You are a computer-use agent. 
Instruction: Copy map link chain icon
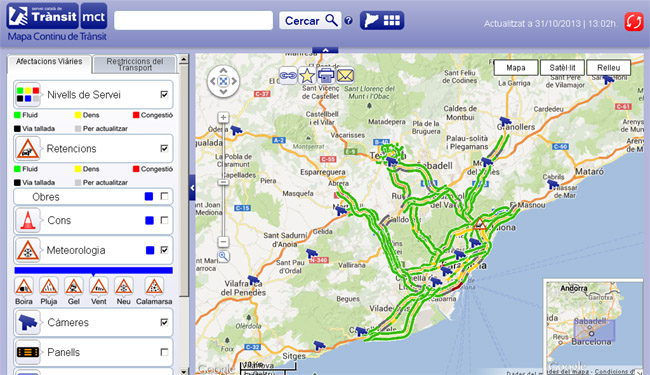point(288,76)
